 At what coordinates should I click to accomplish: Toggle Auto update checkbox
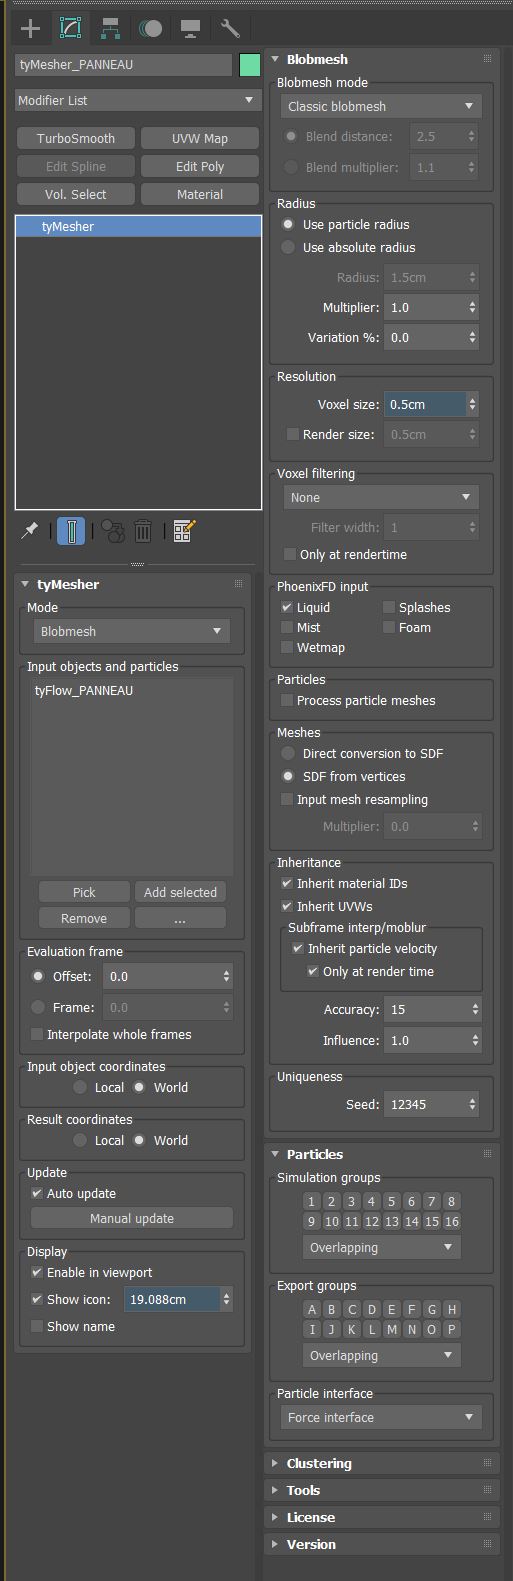coord(38,1193)
